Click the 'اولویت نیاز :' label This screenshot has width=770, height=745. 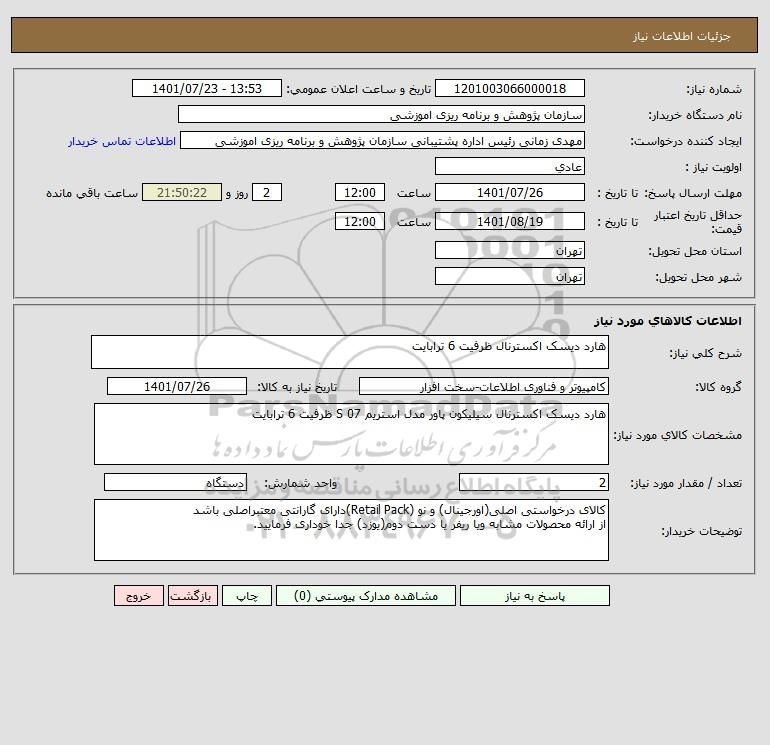714,167
